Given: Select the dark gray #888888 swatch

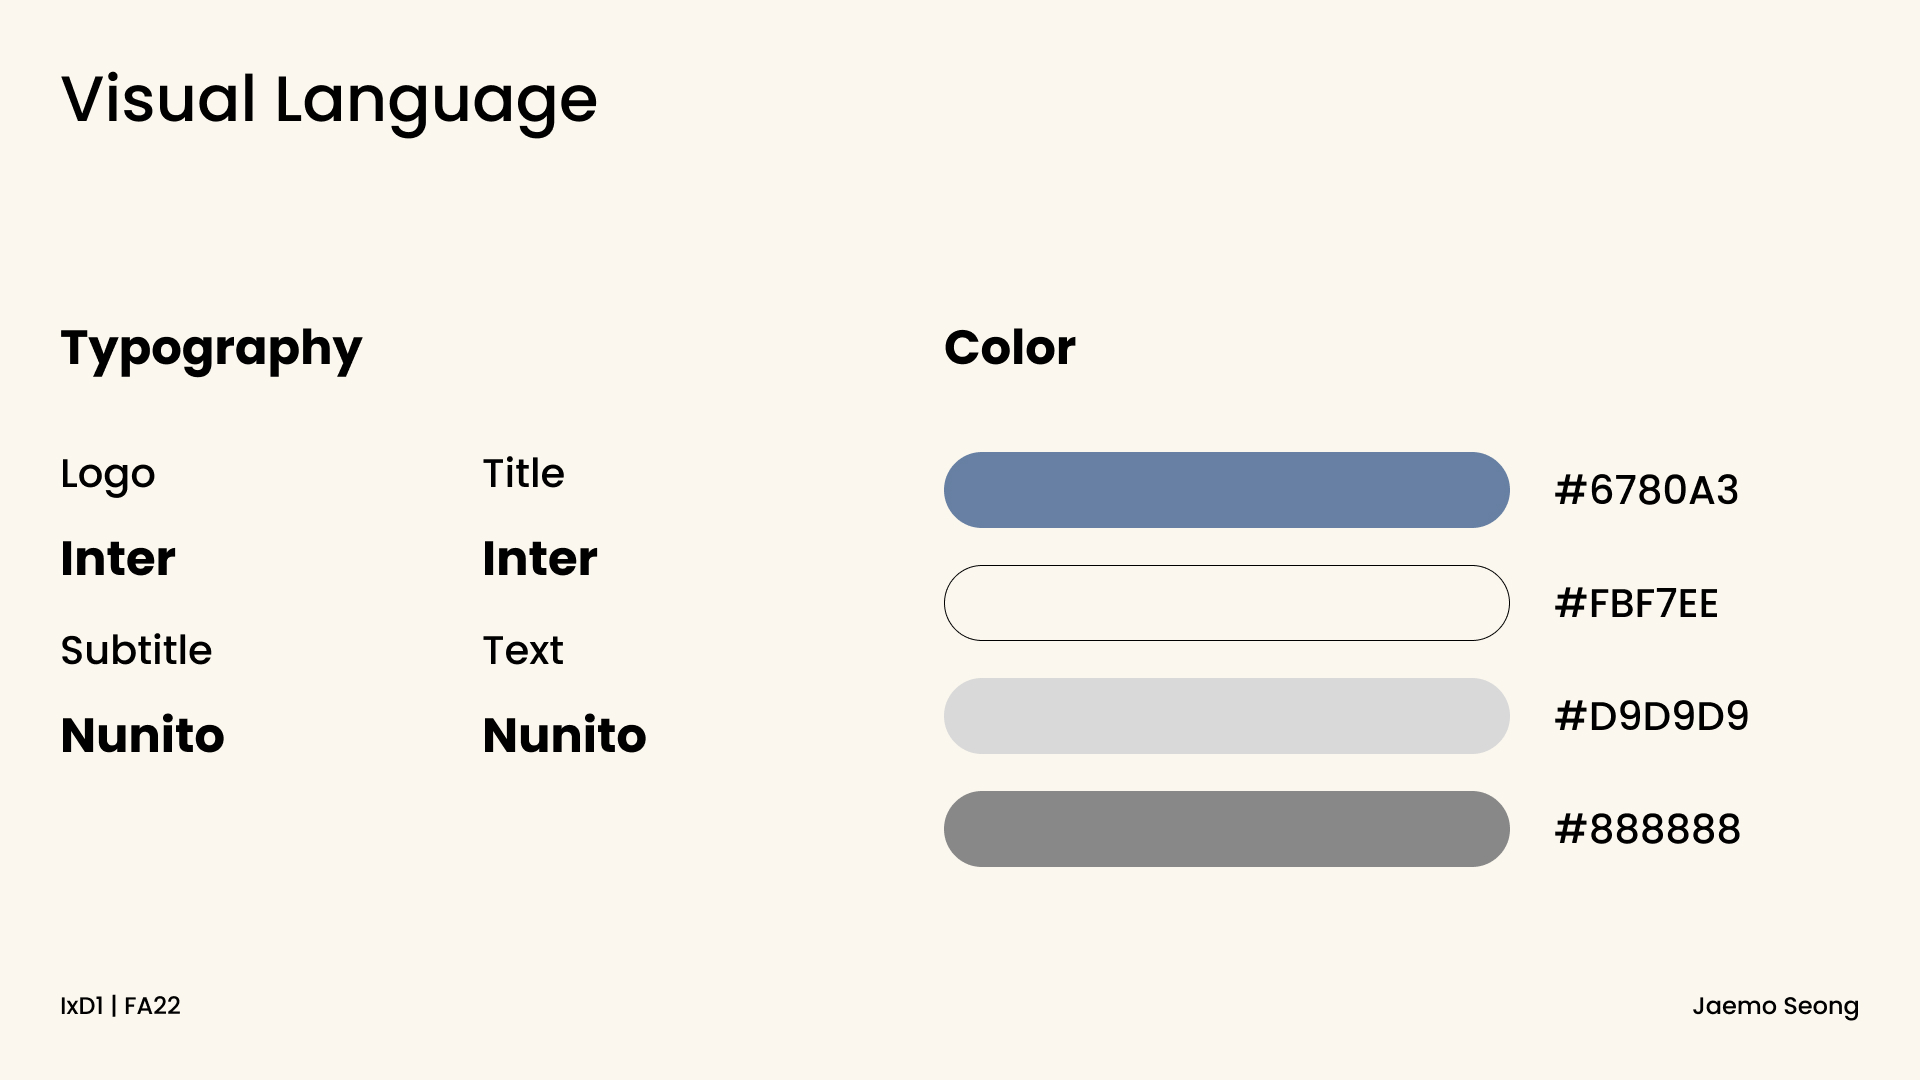Looking at the screenshot, I should pyautogui.click(x=1226, y=829).
